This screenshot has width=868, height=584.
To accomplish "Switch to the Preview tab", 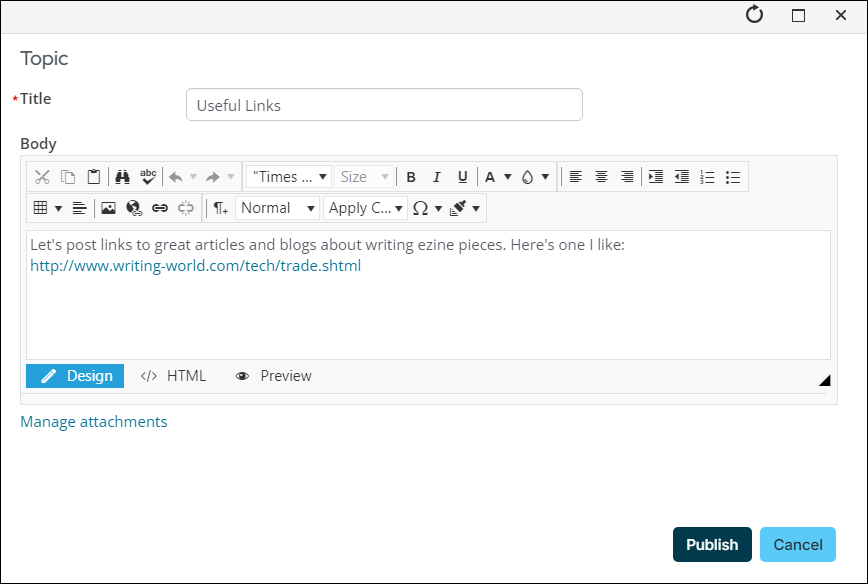I will [273, 376].
